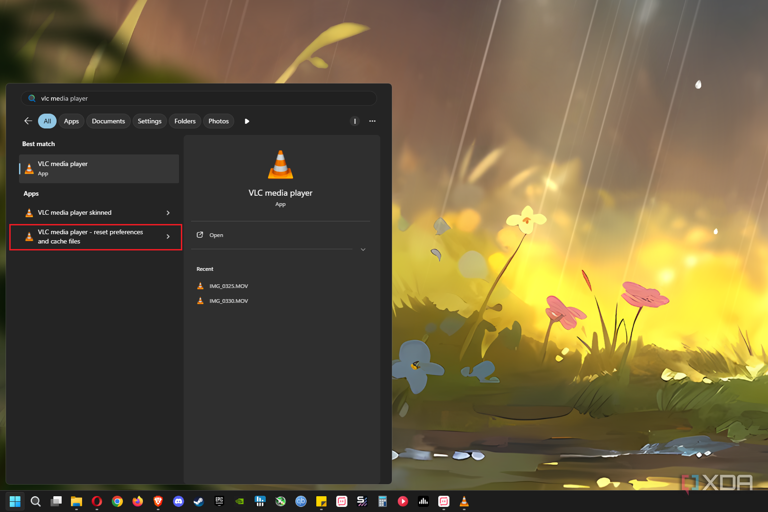Expand more actions with the down chevron
The width and height of the screenshot is (768, 512).
363,249
